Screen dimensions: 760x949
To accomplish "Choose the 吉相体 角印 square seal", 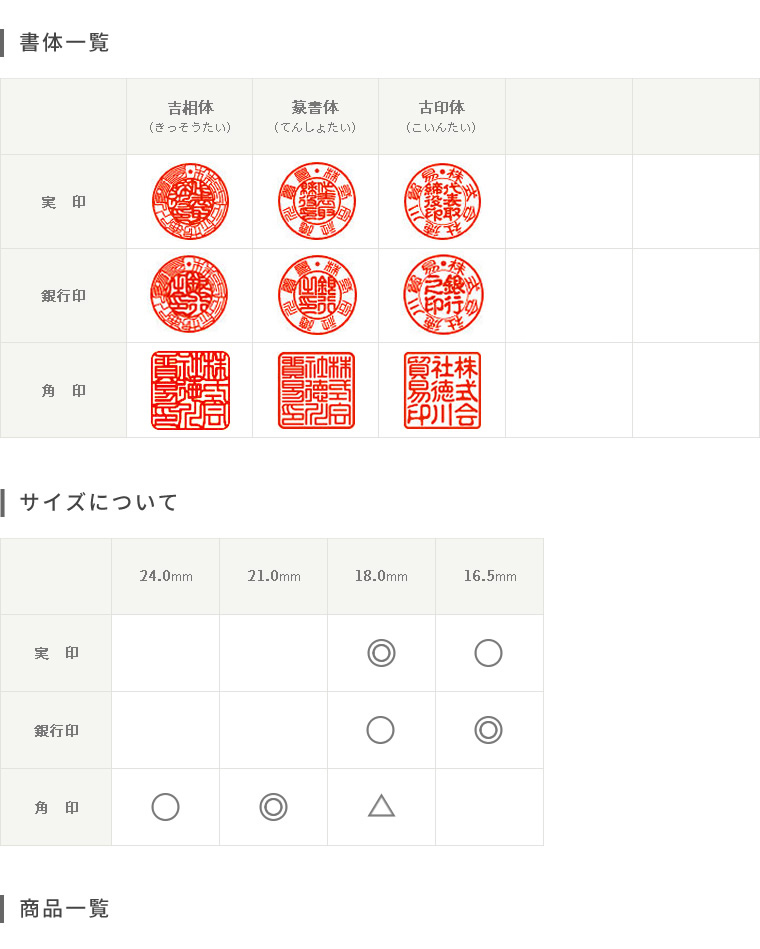I will 191,390.
